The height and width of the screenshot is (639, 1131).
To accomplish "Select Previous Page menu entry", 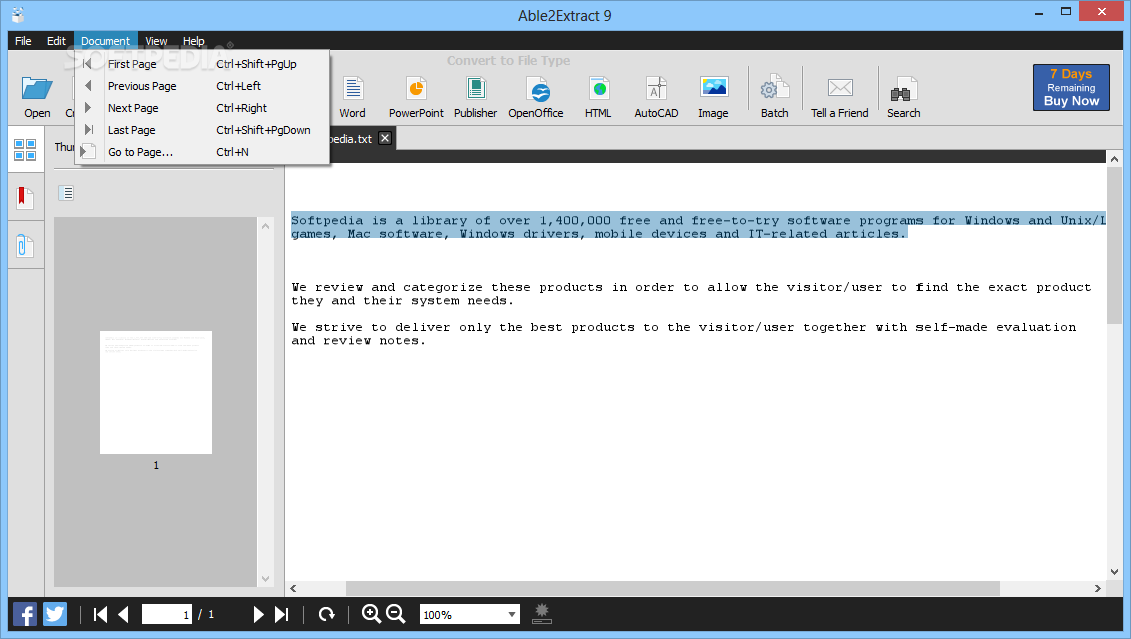I will click(x=203, y=86).
